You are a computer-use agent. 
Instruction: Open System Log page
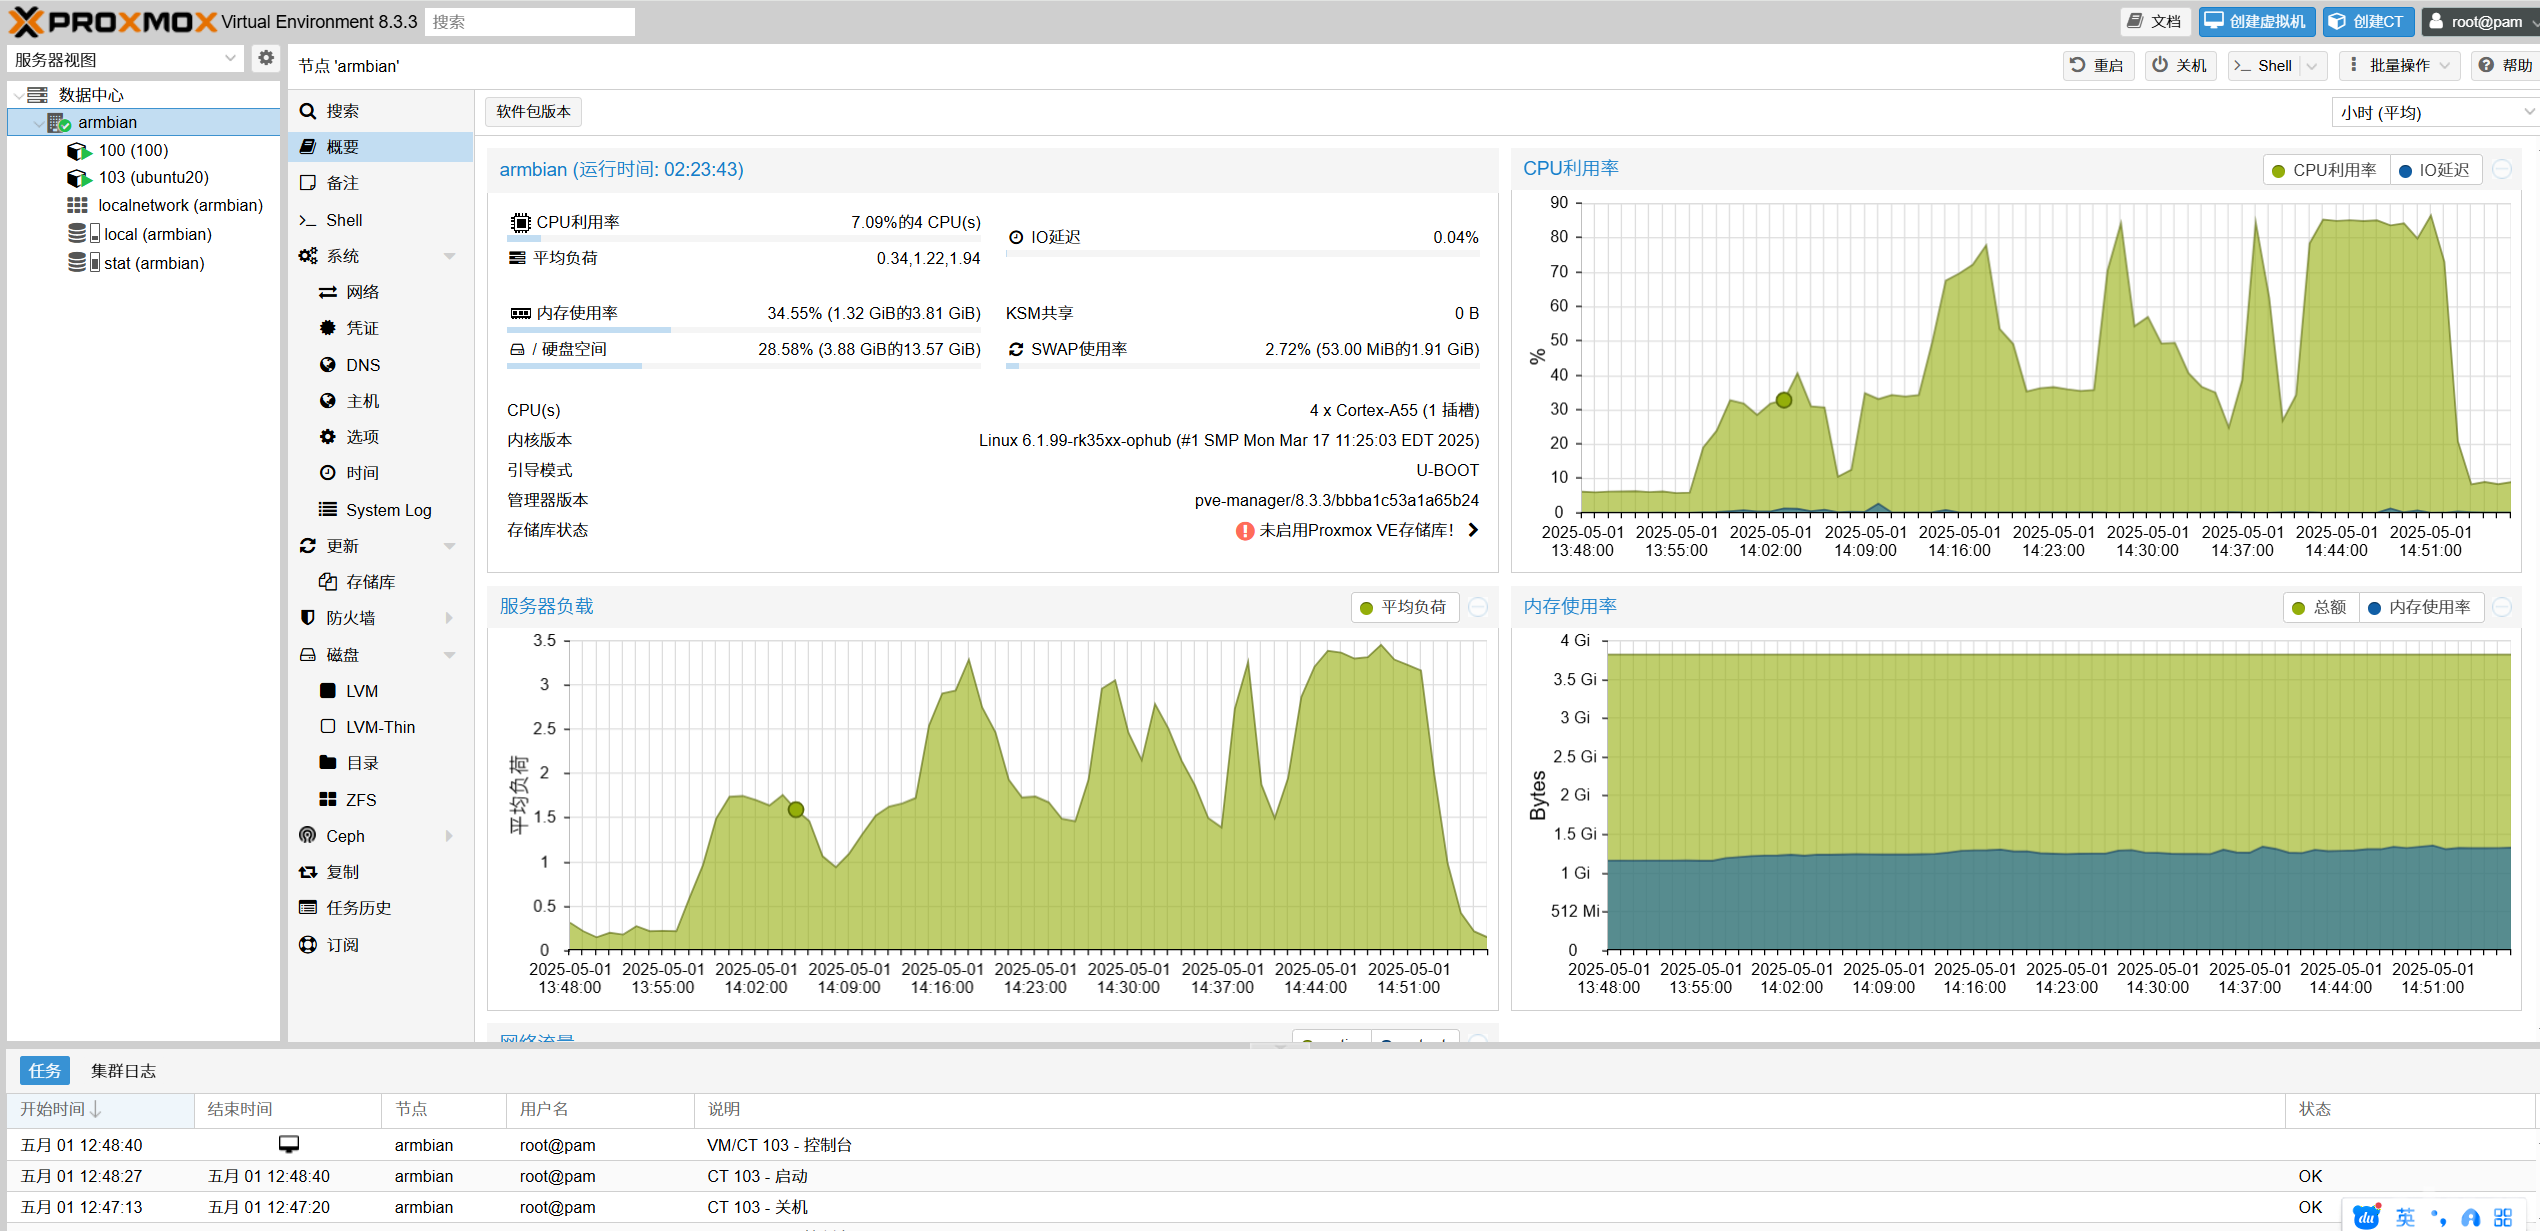380,510
